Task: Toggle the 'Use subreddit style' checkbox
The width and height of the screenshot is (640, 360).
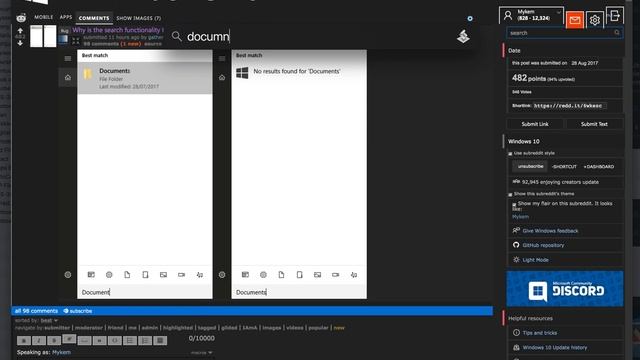Action: (510, 153)
